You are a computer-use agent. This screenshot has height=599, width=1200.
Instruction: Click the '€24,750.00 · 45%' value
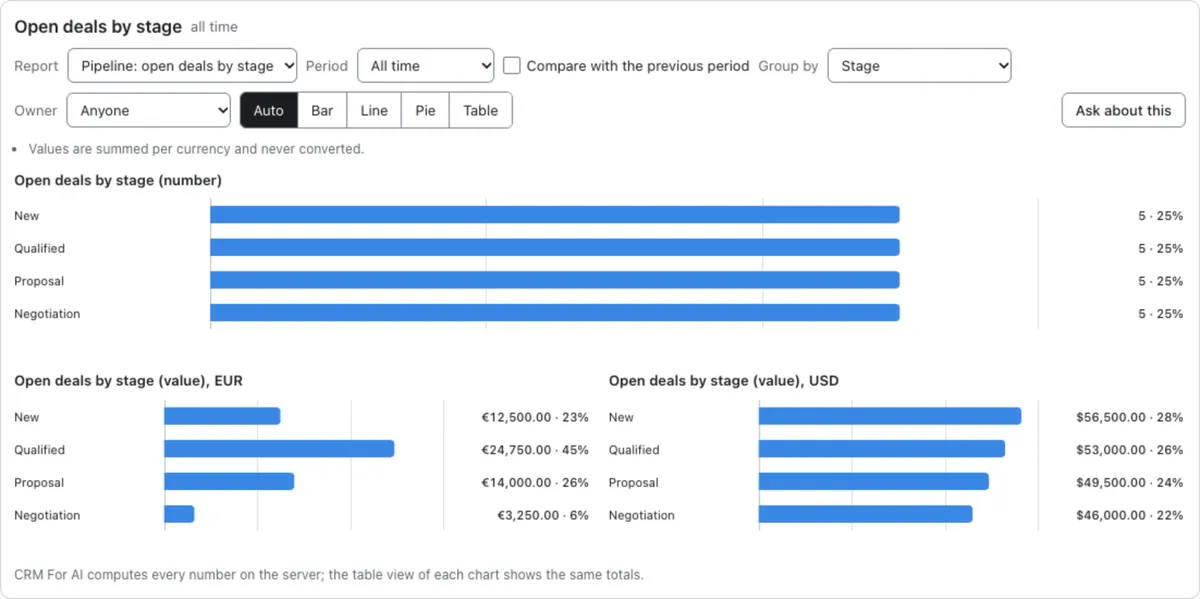tap(535, 450)
